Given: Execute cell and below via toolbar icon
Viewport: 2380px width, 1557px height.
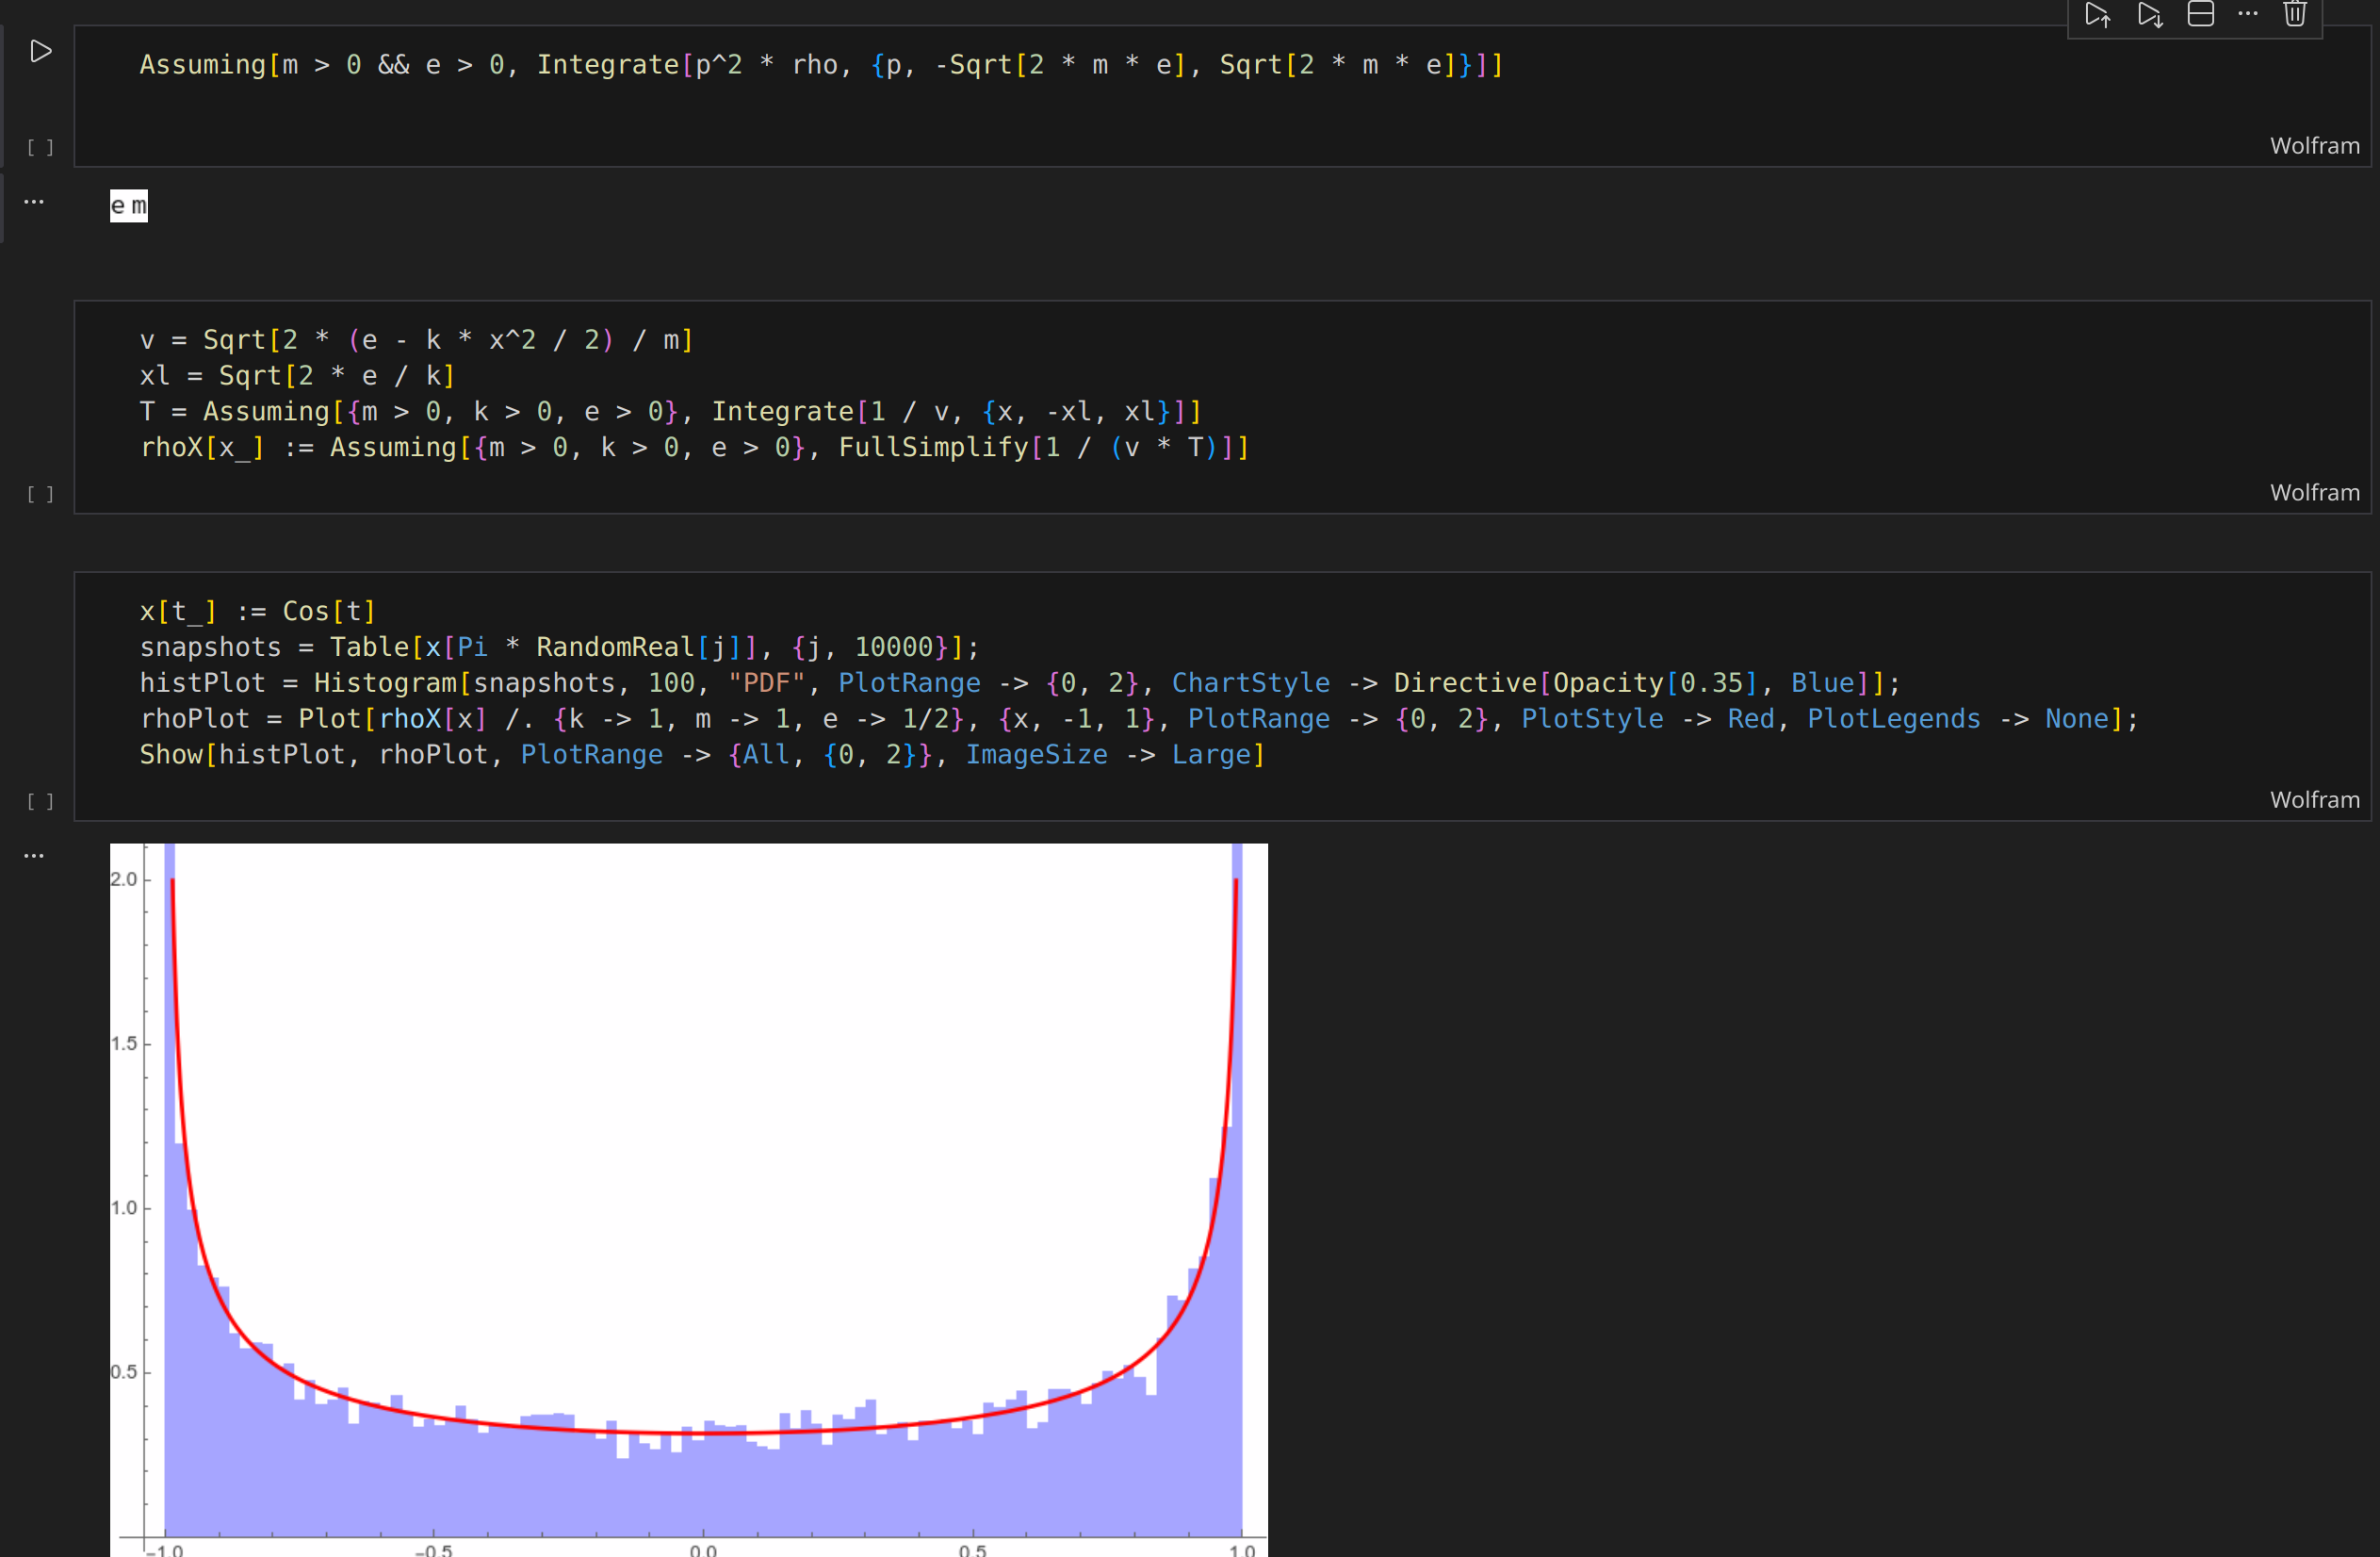Looking at the screenshot, I should point(2149,15).
